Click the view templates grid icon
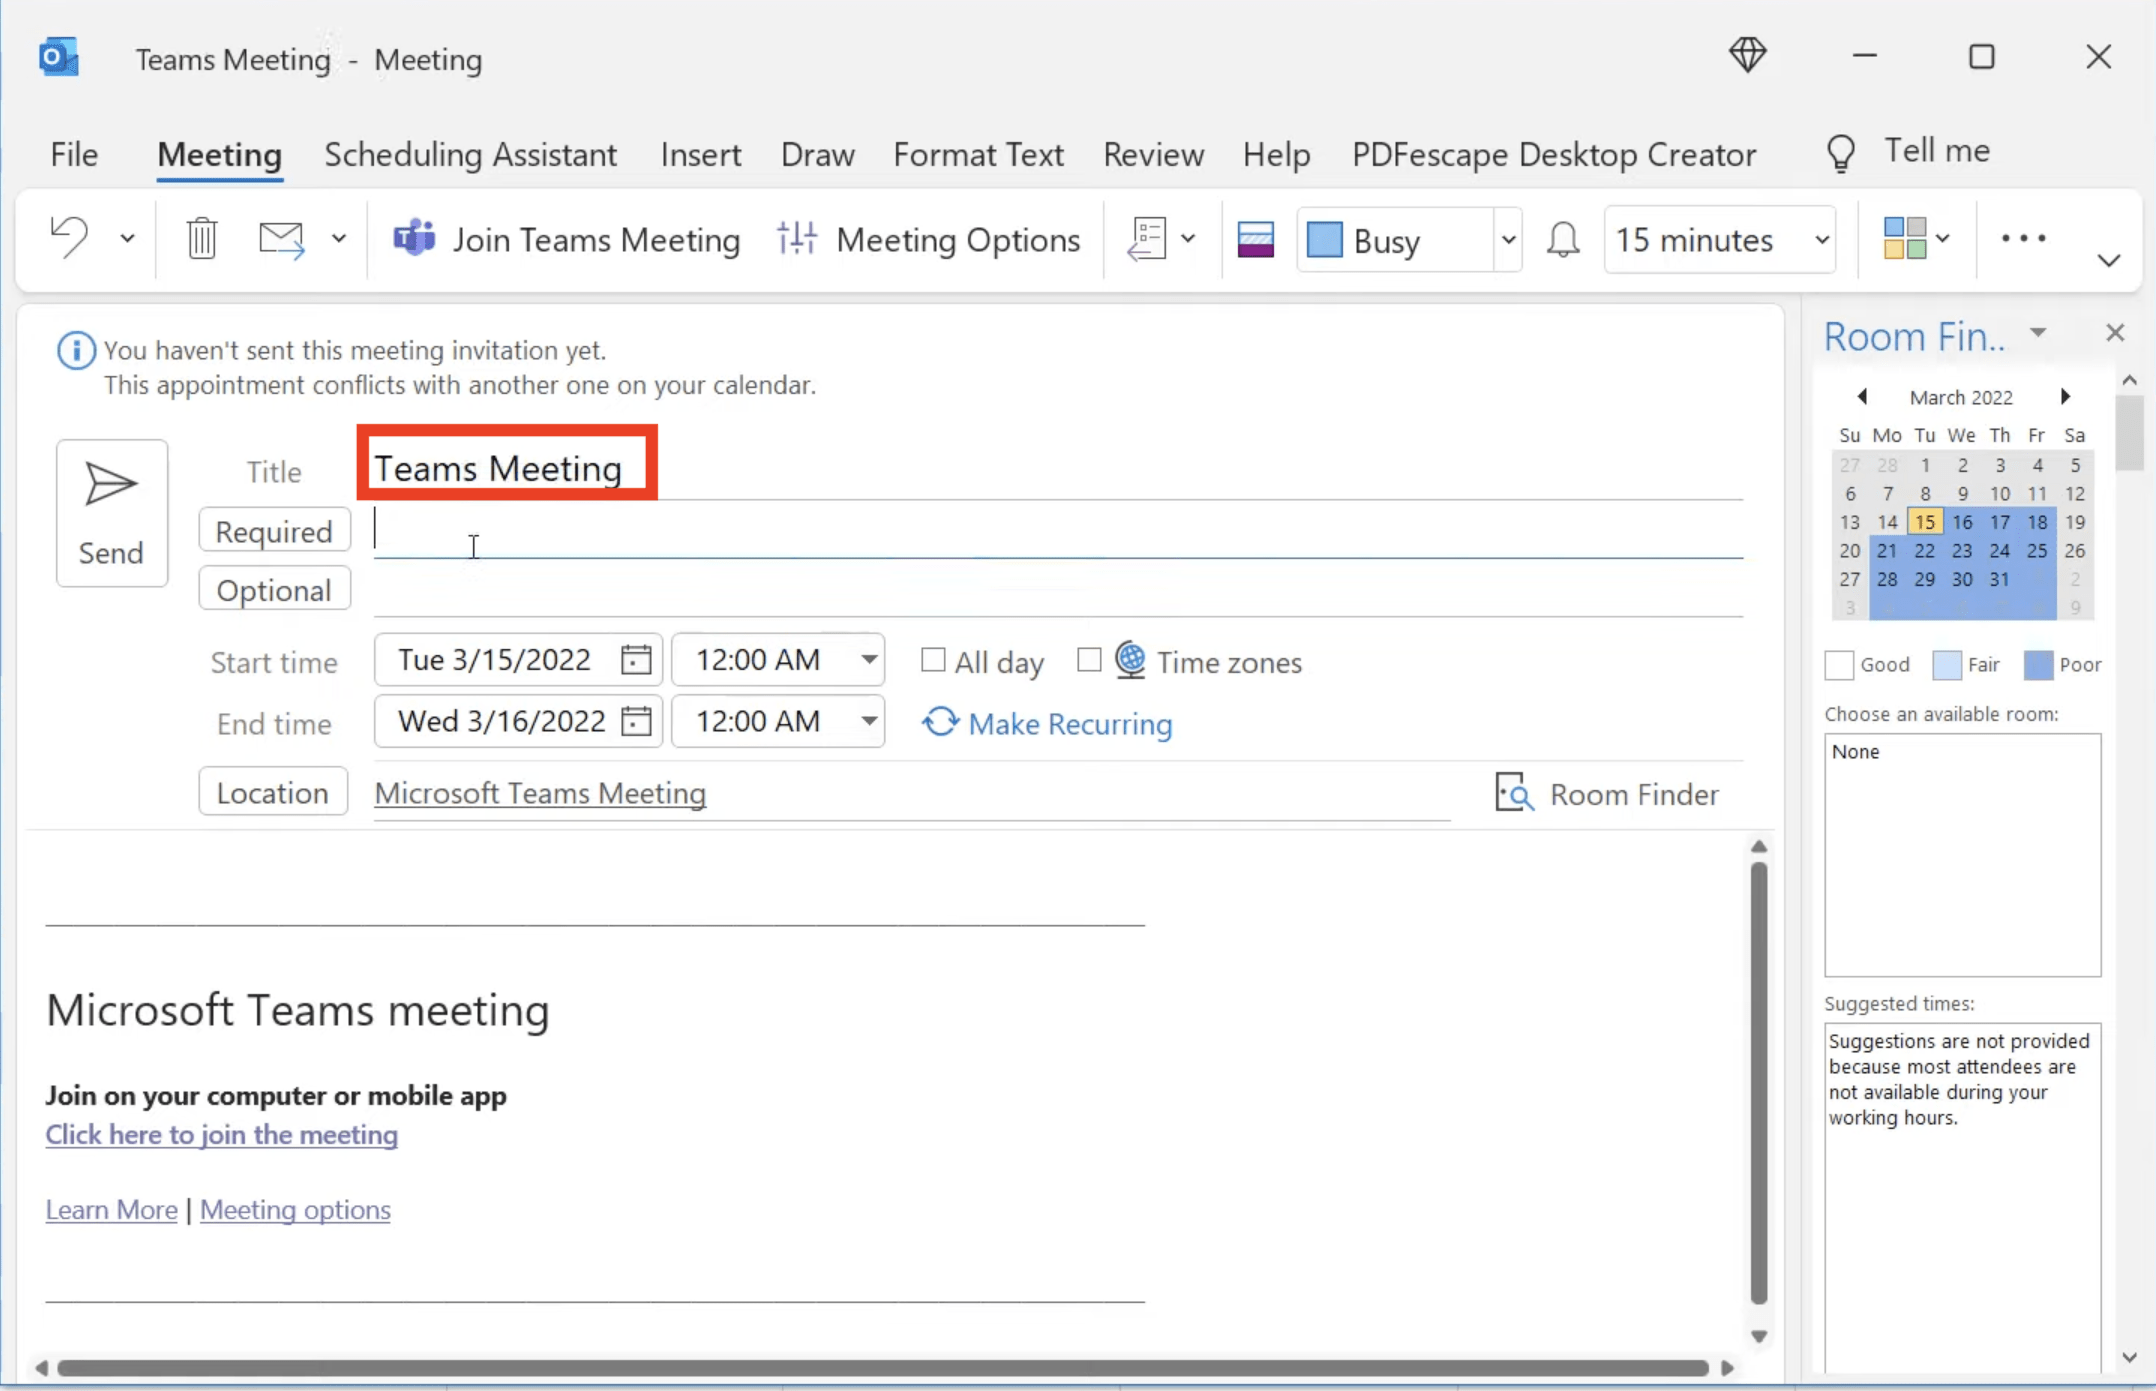The width and height of the screenshot is (2156, 1391). pyautogui.click(x=1904, y=239)
